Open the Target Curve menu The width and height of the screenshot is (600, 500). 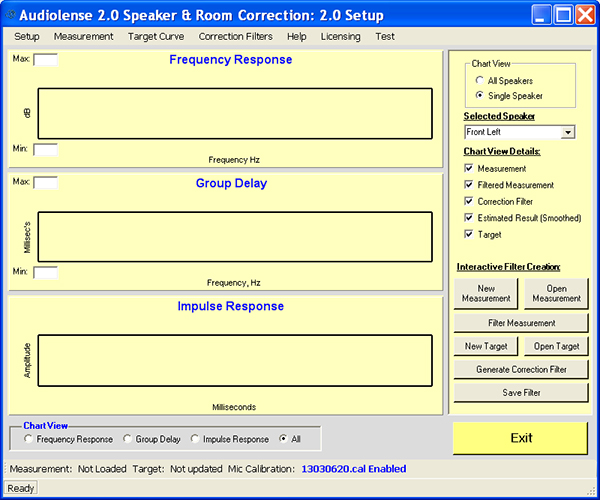pos(156,37)
